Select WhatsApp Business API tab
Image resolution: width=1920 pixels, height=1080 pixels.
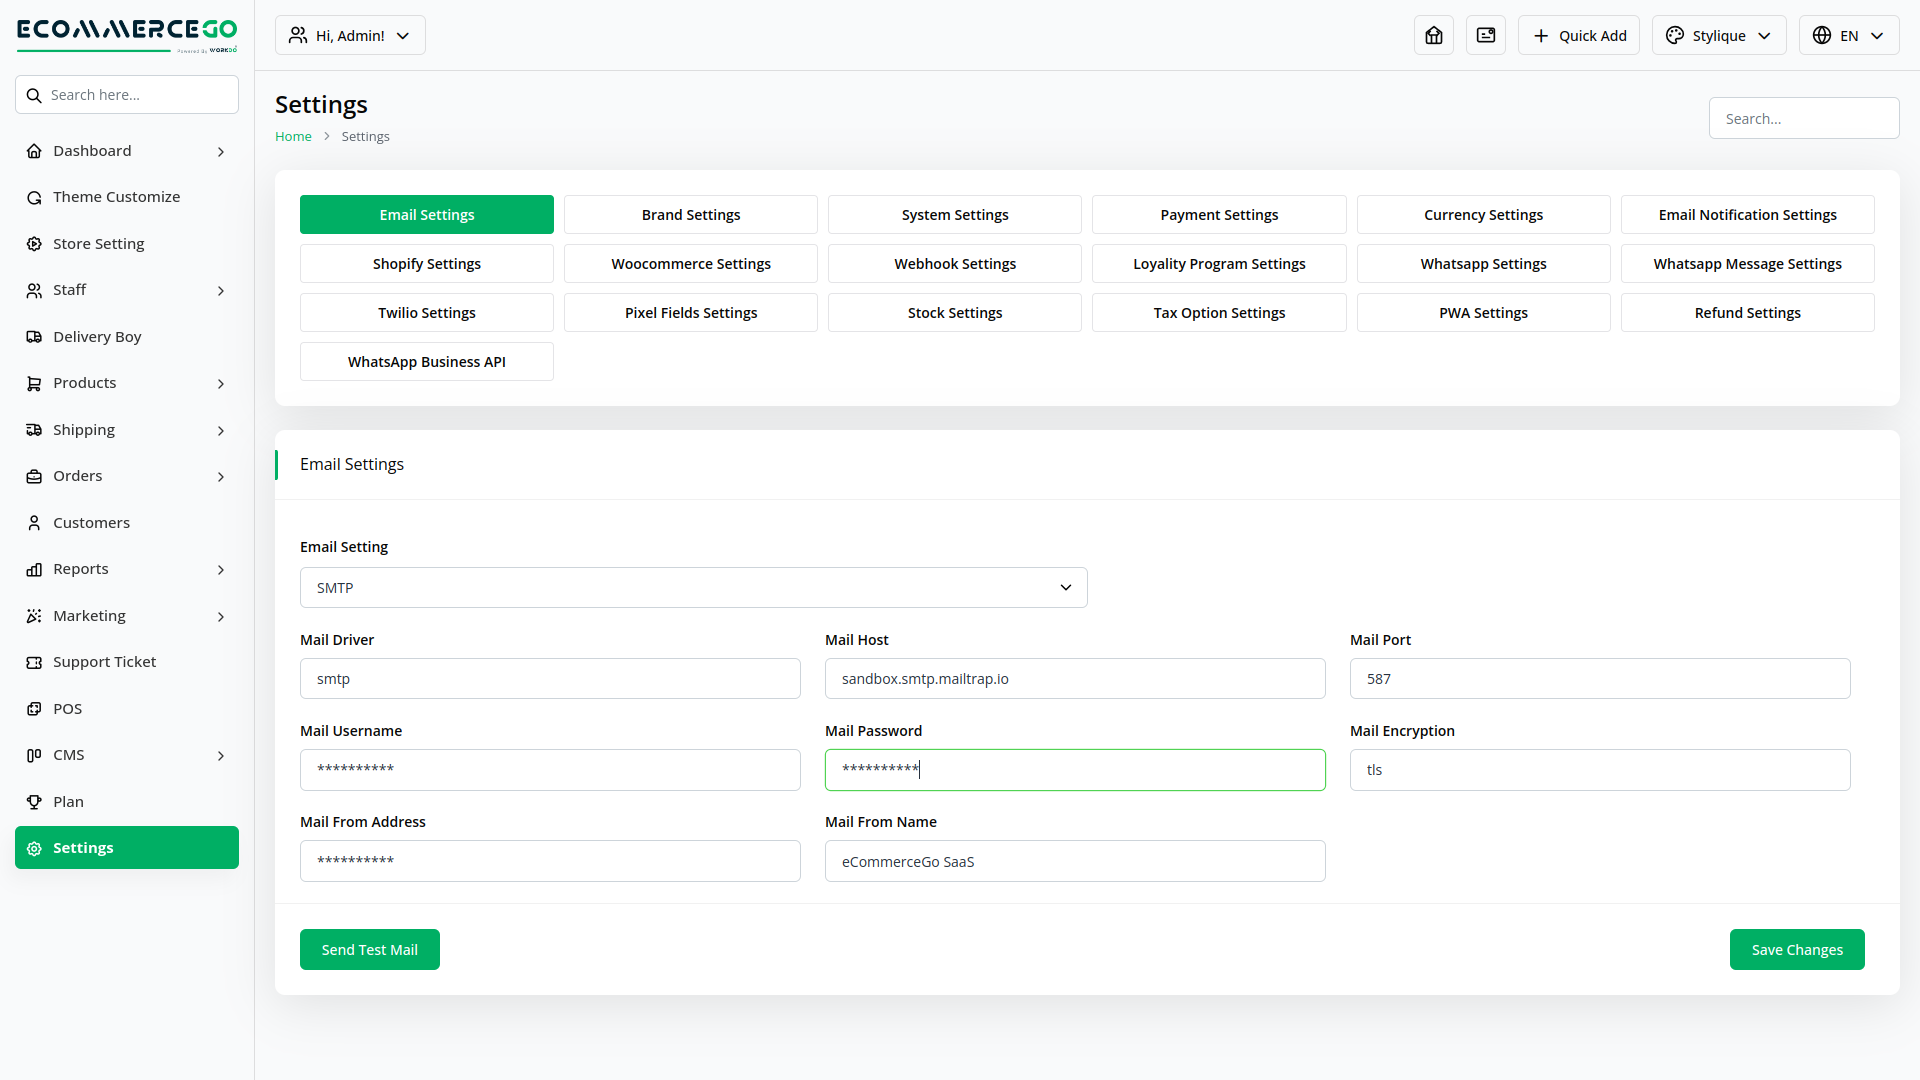426,362
